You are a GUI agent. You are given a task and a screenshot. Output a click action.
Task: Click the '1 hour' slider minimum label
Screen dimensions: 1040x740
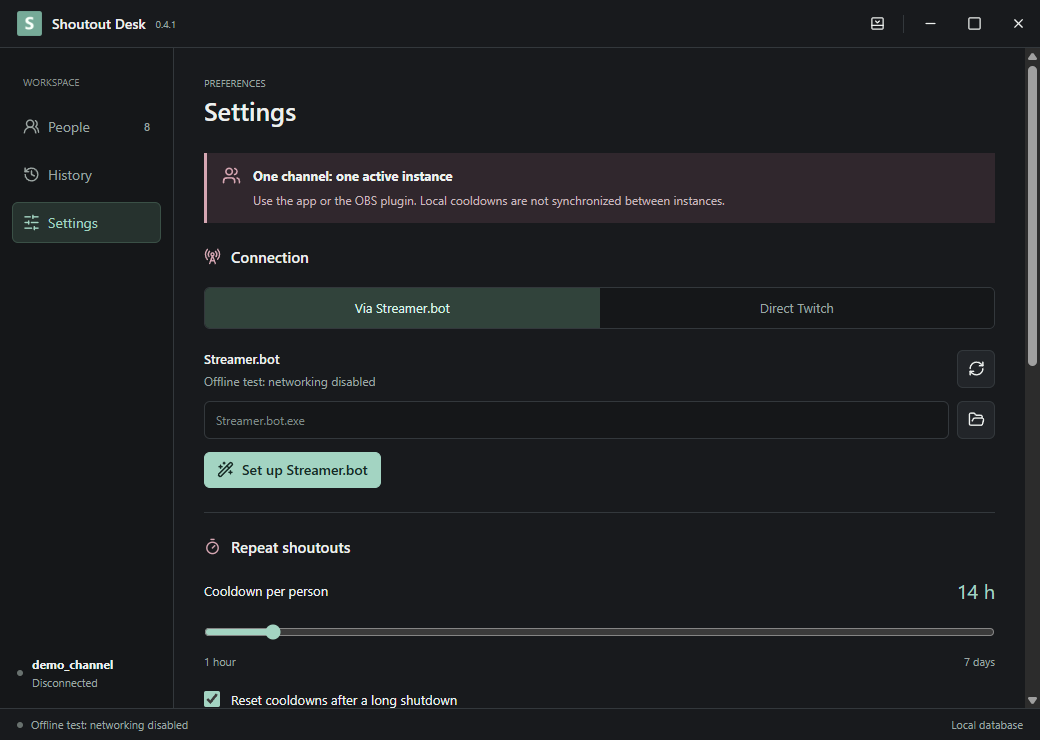pos(220,662)
